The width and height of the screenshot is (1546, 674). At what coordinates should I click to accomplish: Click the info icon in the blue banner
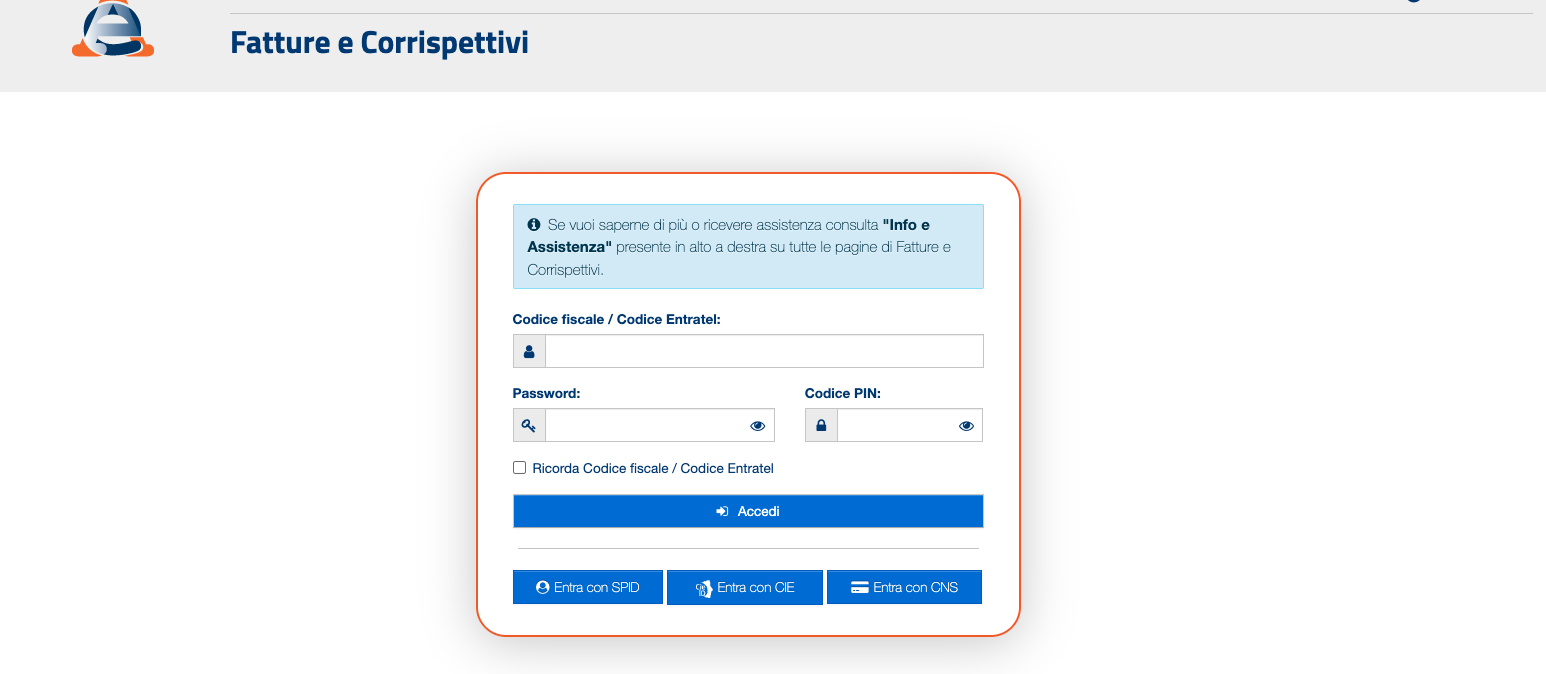(x=534, y=225)
